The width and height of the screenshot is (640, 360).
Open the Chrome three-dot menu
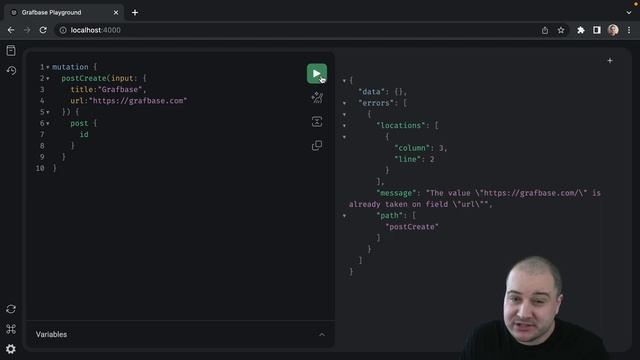[x=629, y=30]
